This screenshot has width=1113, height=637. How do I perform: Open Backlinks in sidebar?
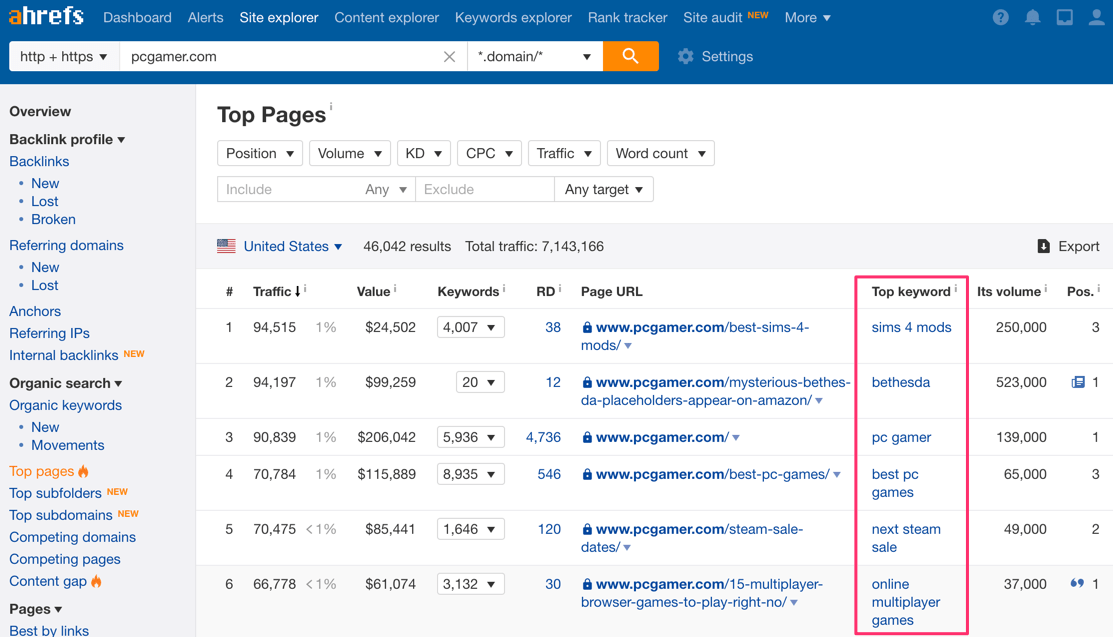tap(39, 161)
